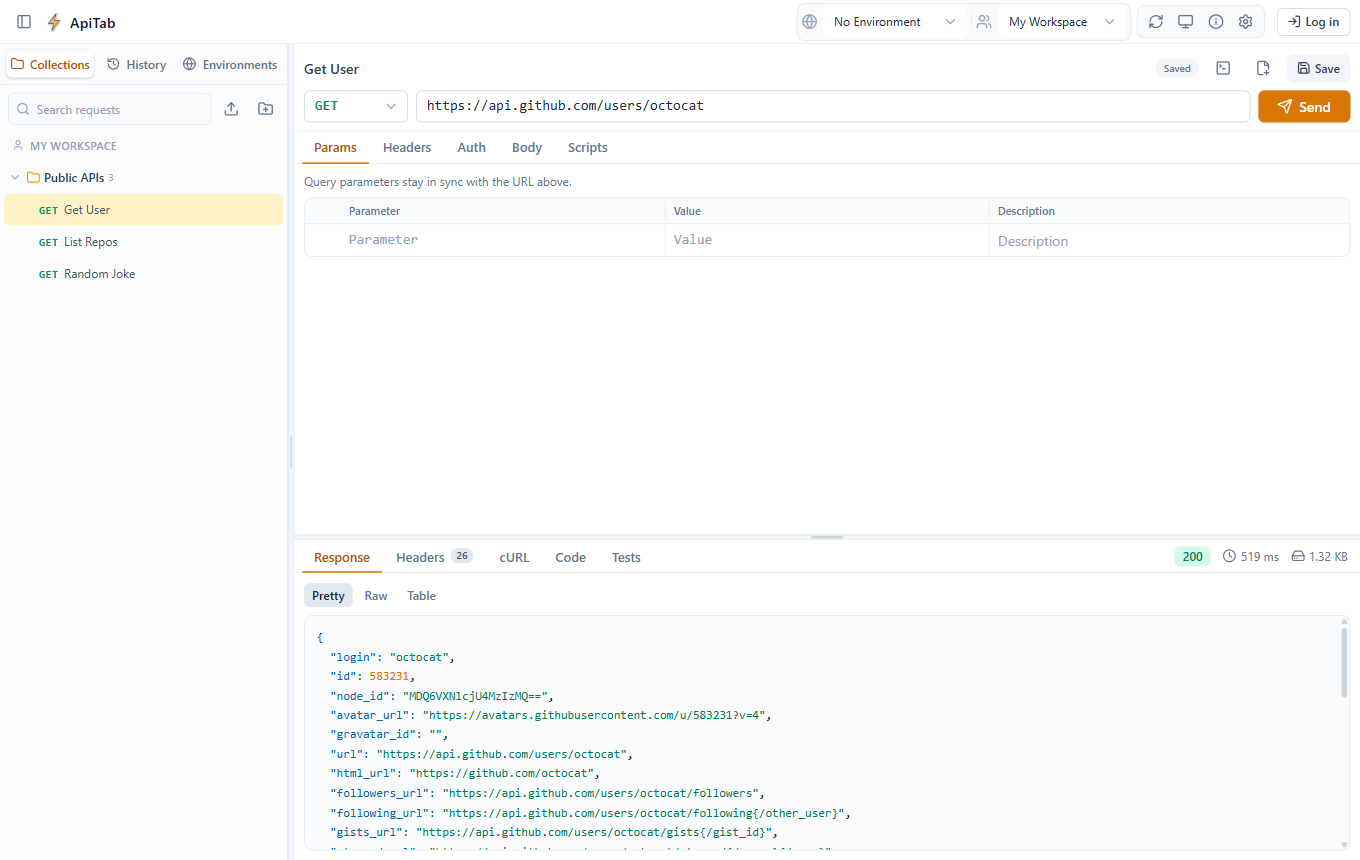1360x860 pixels.
Task: Open the Code tab
Action: point(571,558)
